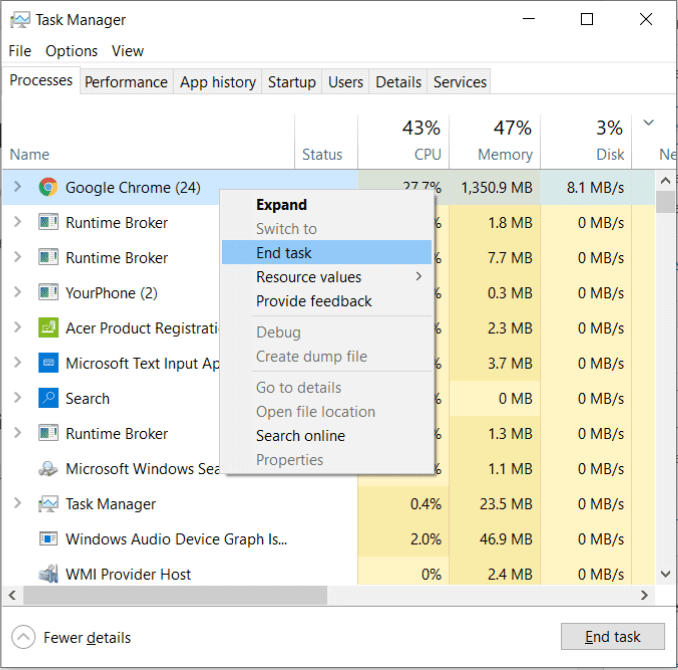Click the WMI Provider Host icon
Viewport: 678px width, 670px height.
tap(47, 574)
